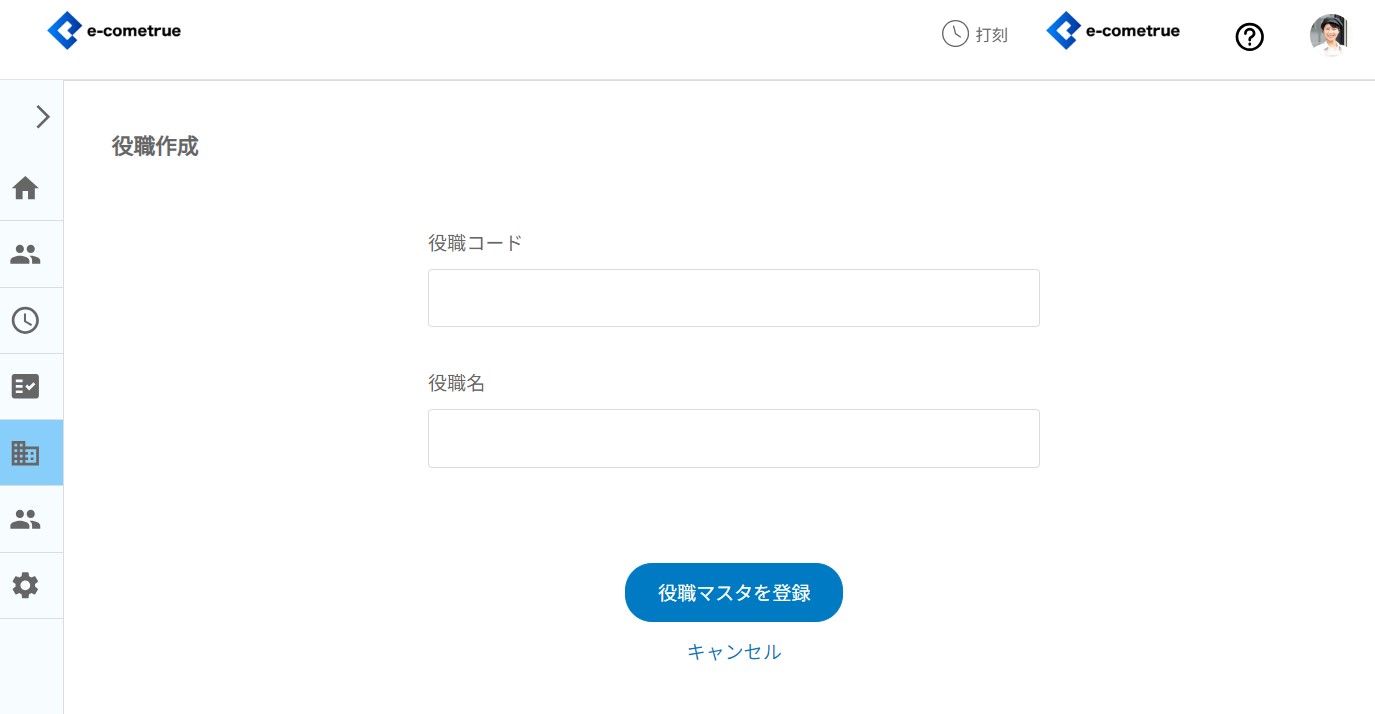Image resolution: width=1375 pixels, height=714 pixels.
Task: Click the 役職マスタを登録 button
Action: [733, 592]
